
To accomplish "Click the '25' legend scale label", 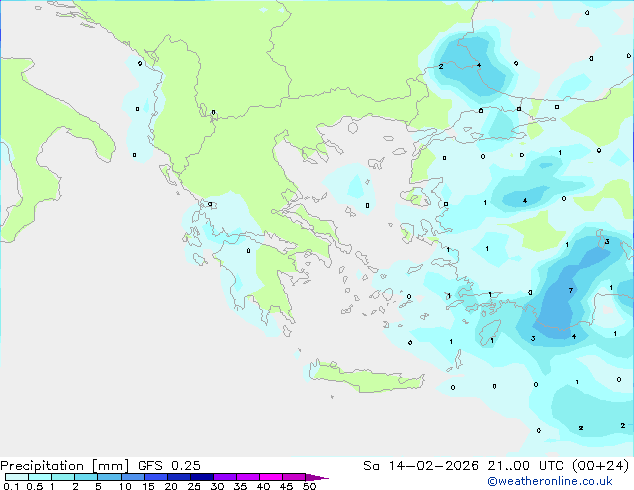I will pyautogui.click(x=194, y=486).
